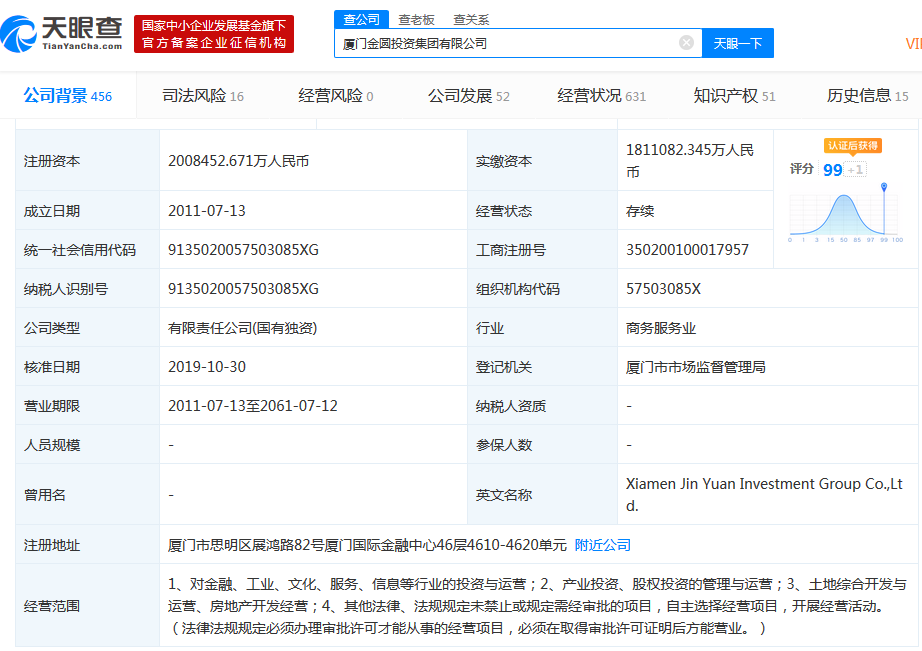Go to the 经营状况 section
The image size is (922, 651).
601,96
